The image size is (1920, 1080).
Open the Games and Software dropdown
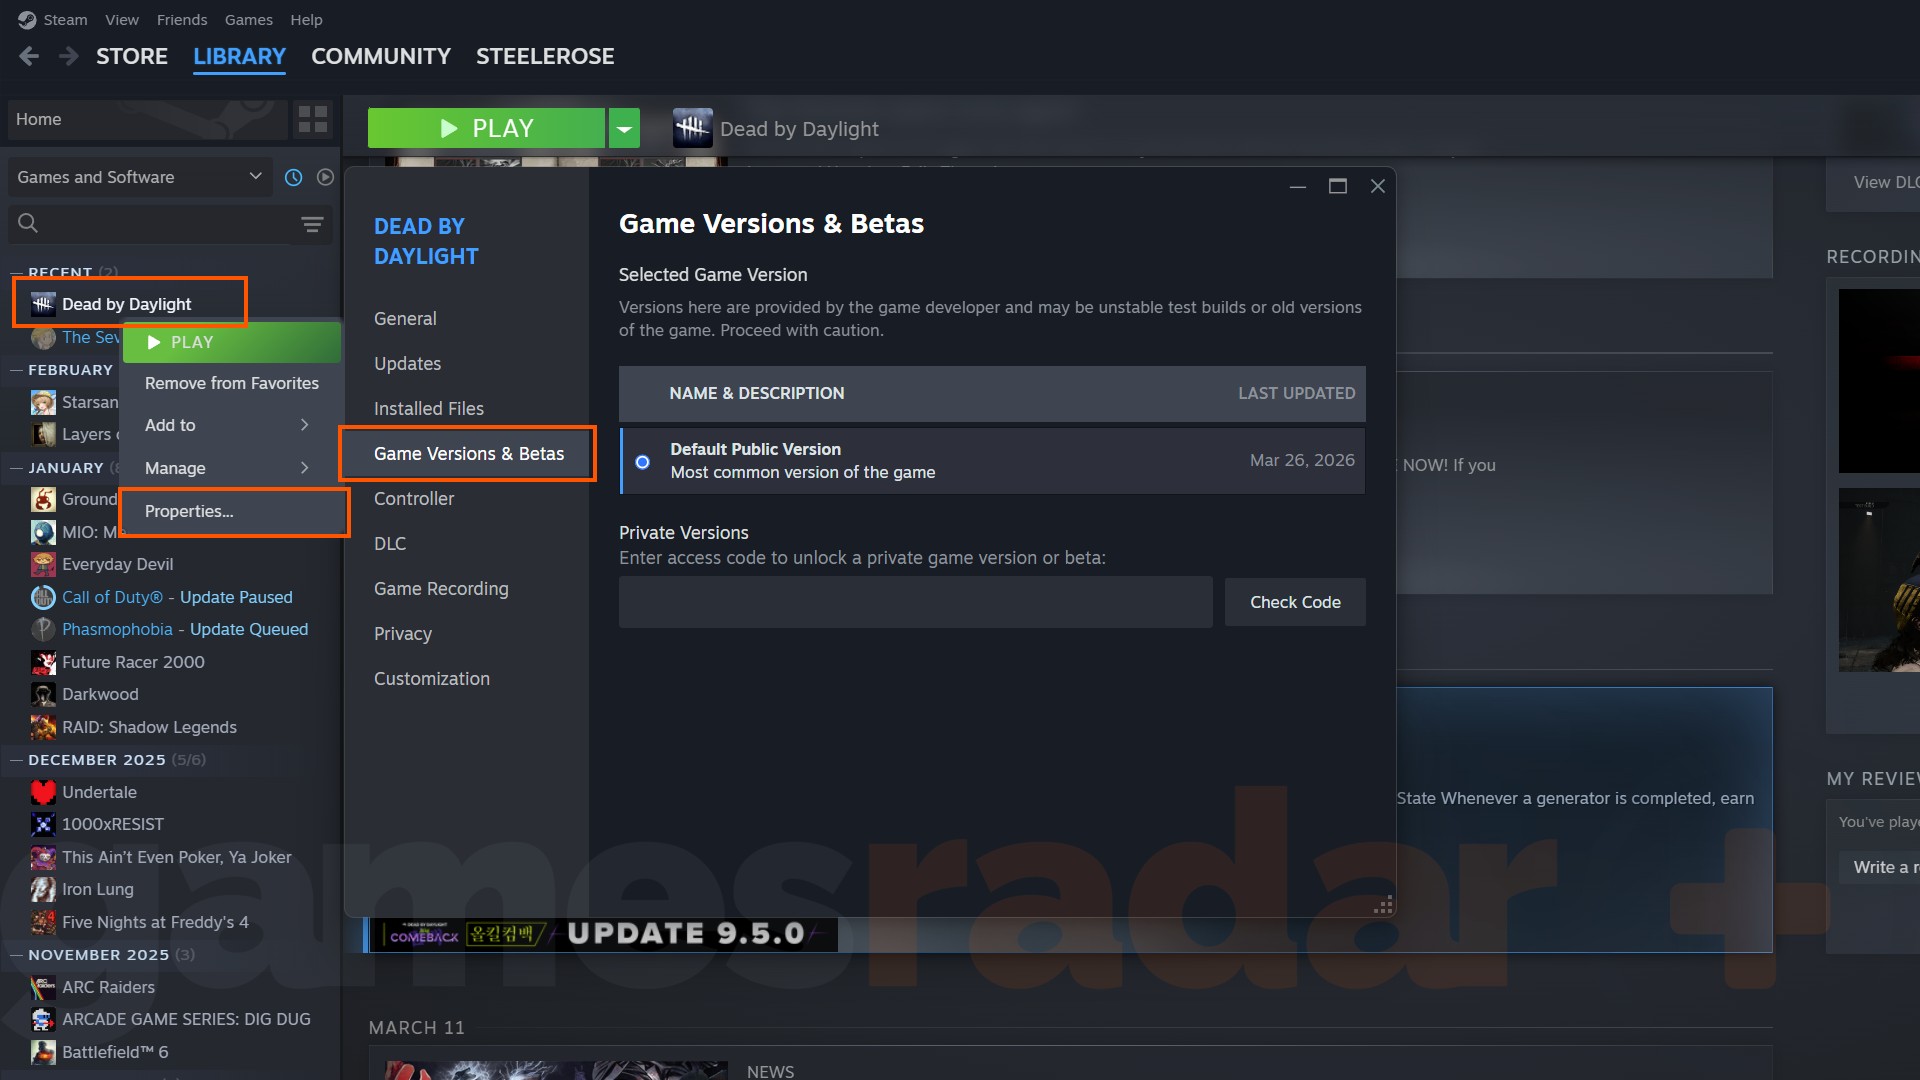(x=140, y=177)
